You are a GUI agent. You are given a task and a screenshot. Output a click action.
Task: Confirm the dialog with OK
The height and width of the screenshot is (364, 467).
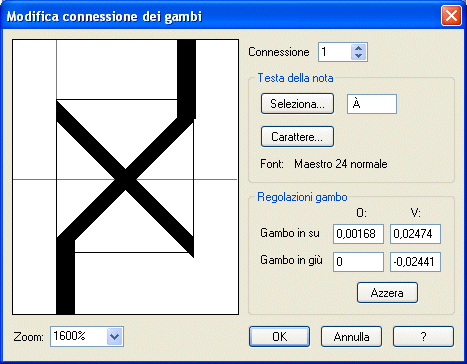[279, 336]
